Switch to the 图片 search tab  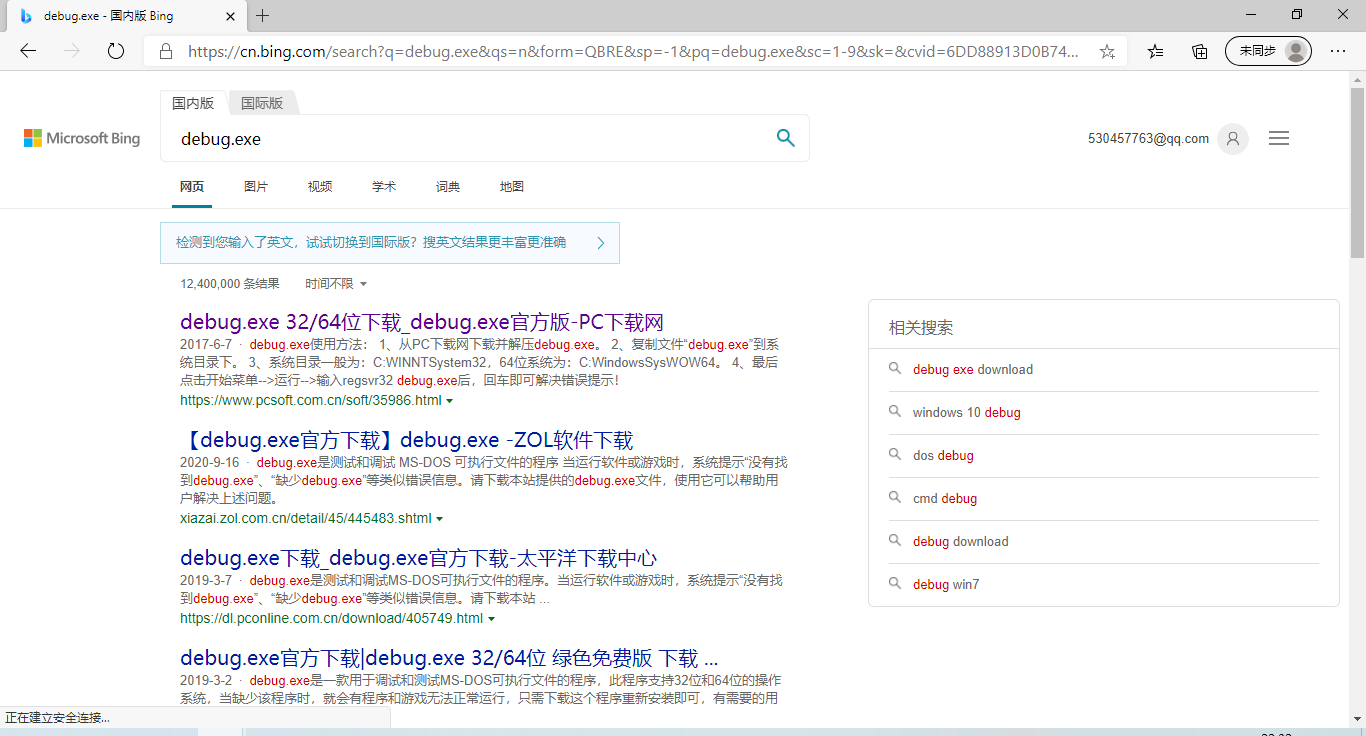tap(256, 186)
